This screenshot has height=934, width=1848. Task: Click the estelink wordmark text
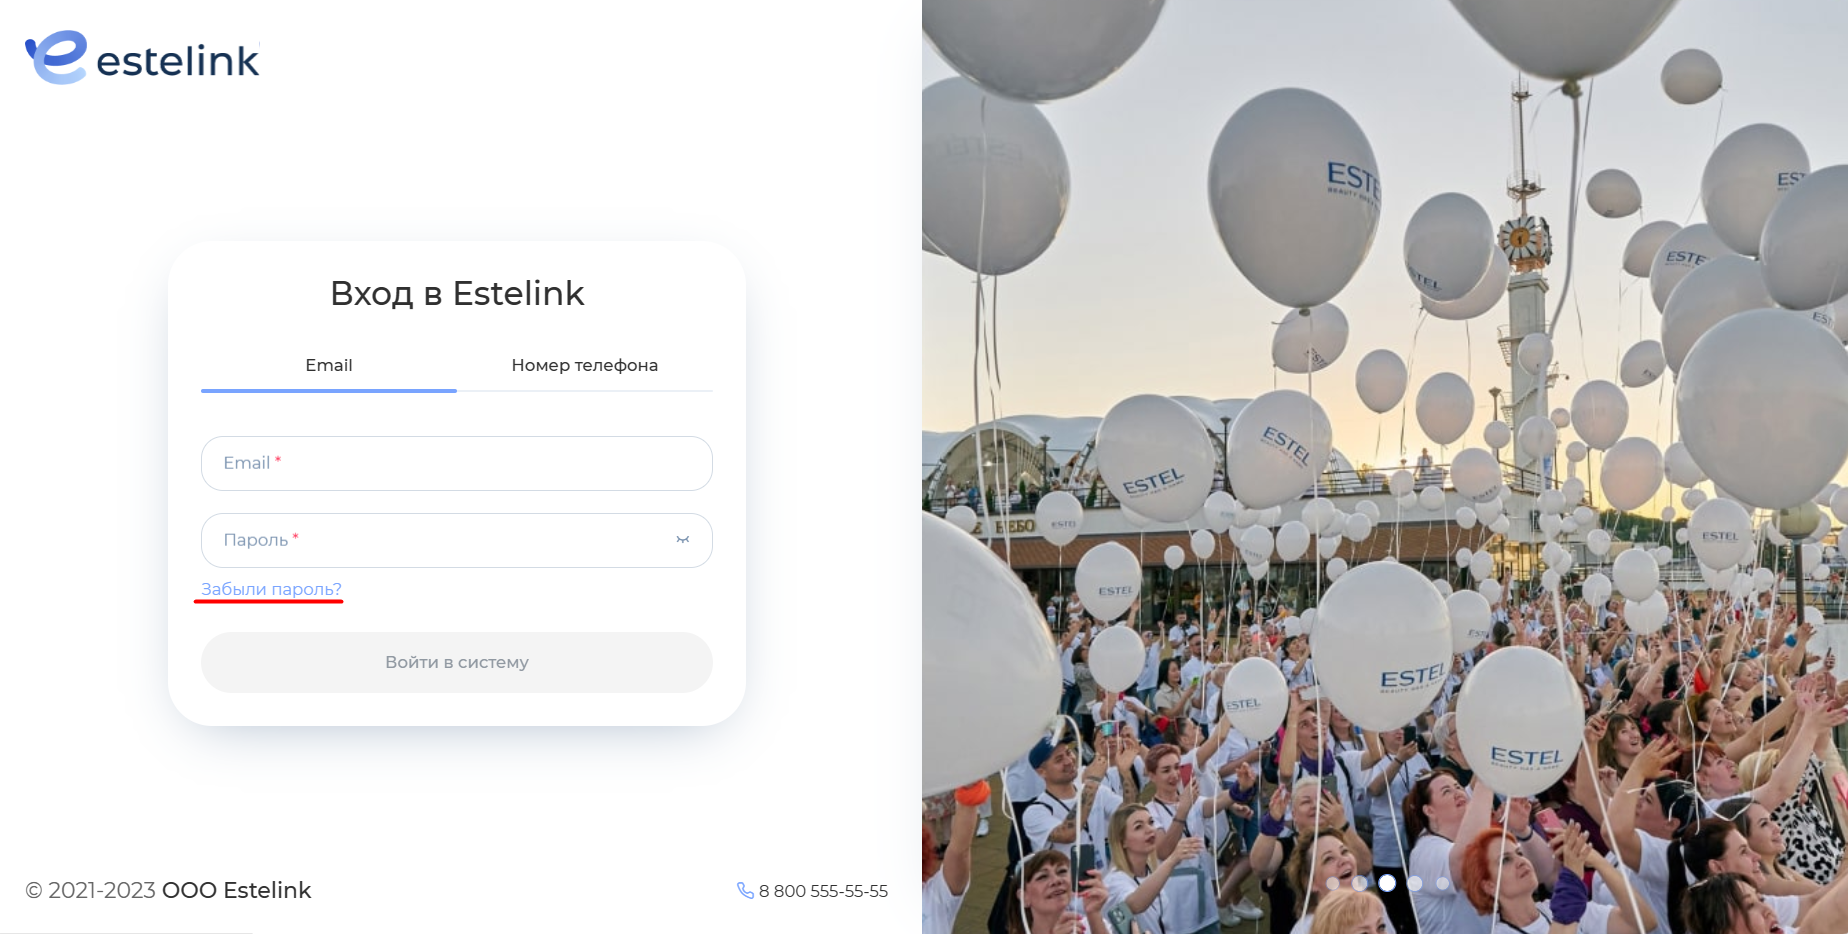(x=178, y=61)
